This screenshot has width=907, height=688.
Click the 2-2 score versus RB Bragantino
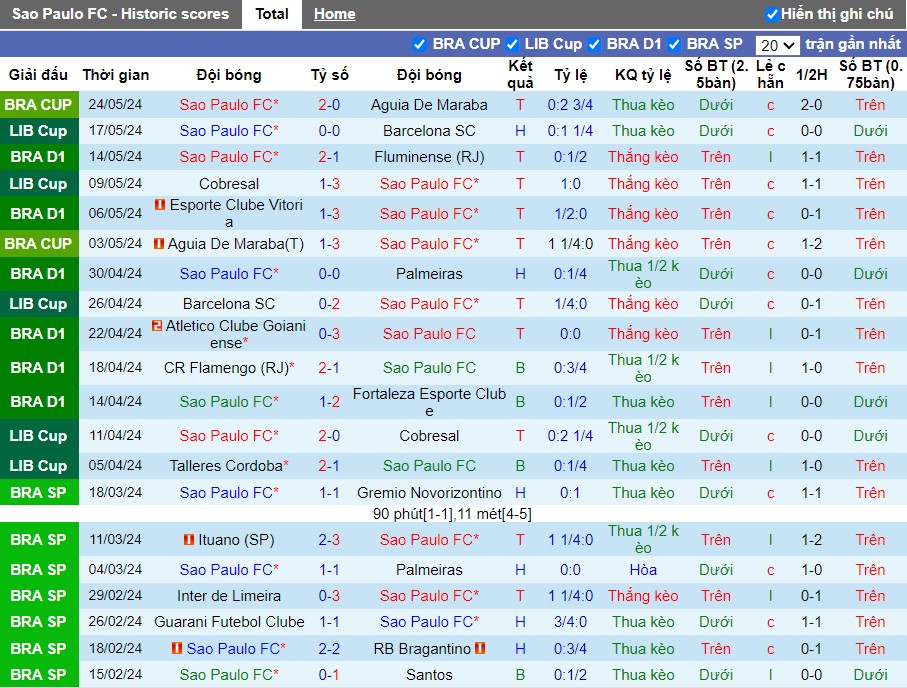click(x=329, y=648)
